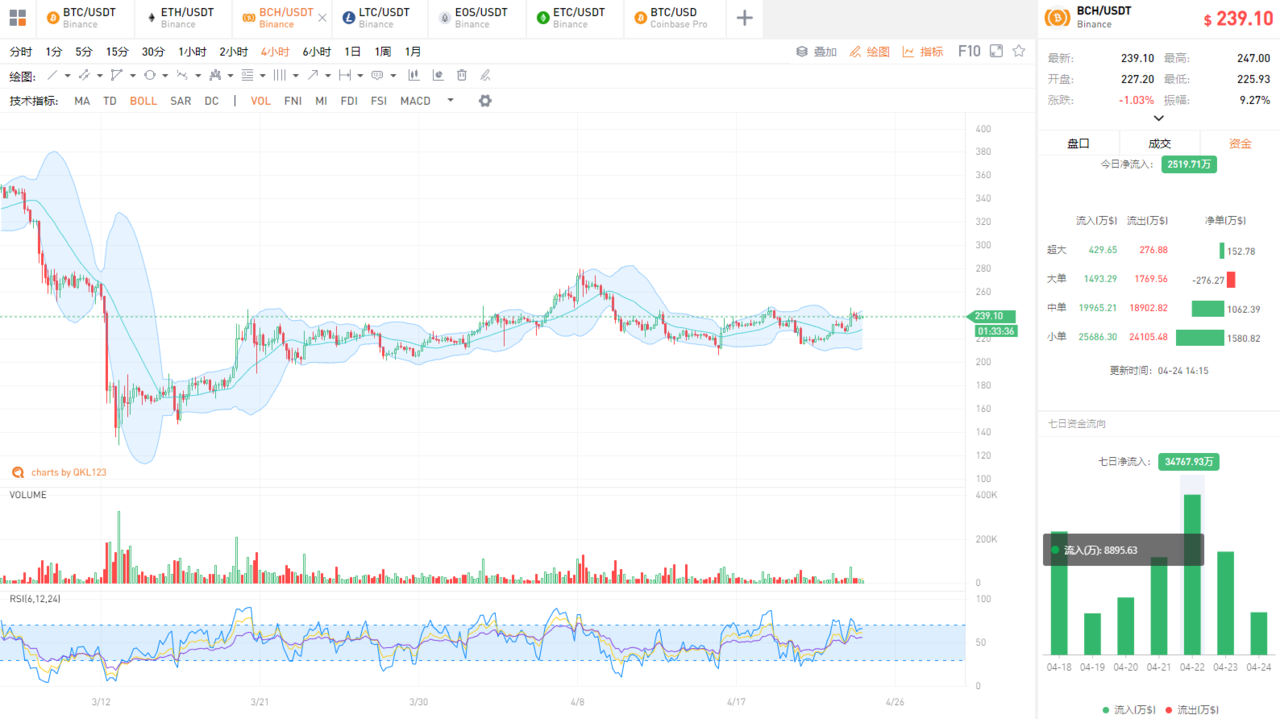Open triangle shape tool dropdown arrow
The width and height of the screenshot is (1280, 719).
coord(133,76)
